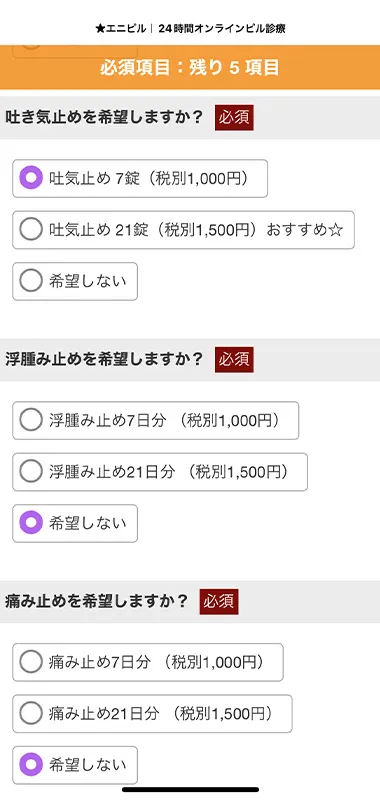Viewport: 380px width, 800px height.
Task: Choose 希望しない under 痛み止め question
Action: point(75,765)
